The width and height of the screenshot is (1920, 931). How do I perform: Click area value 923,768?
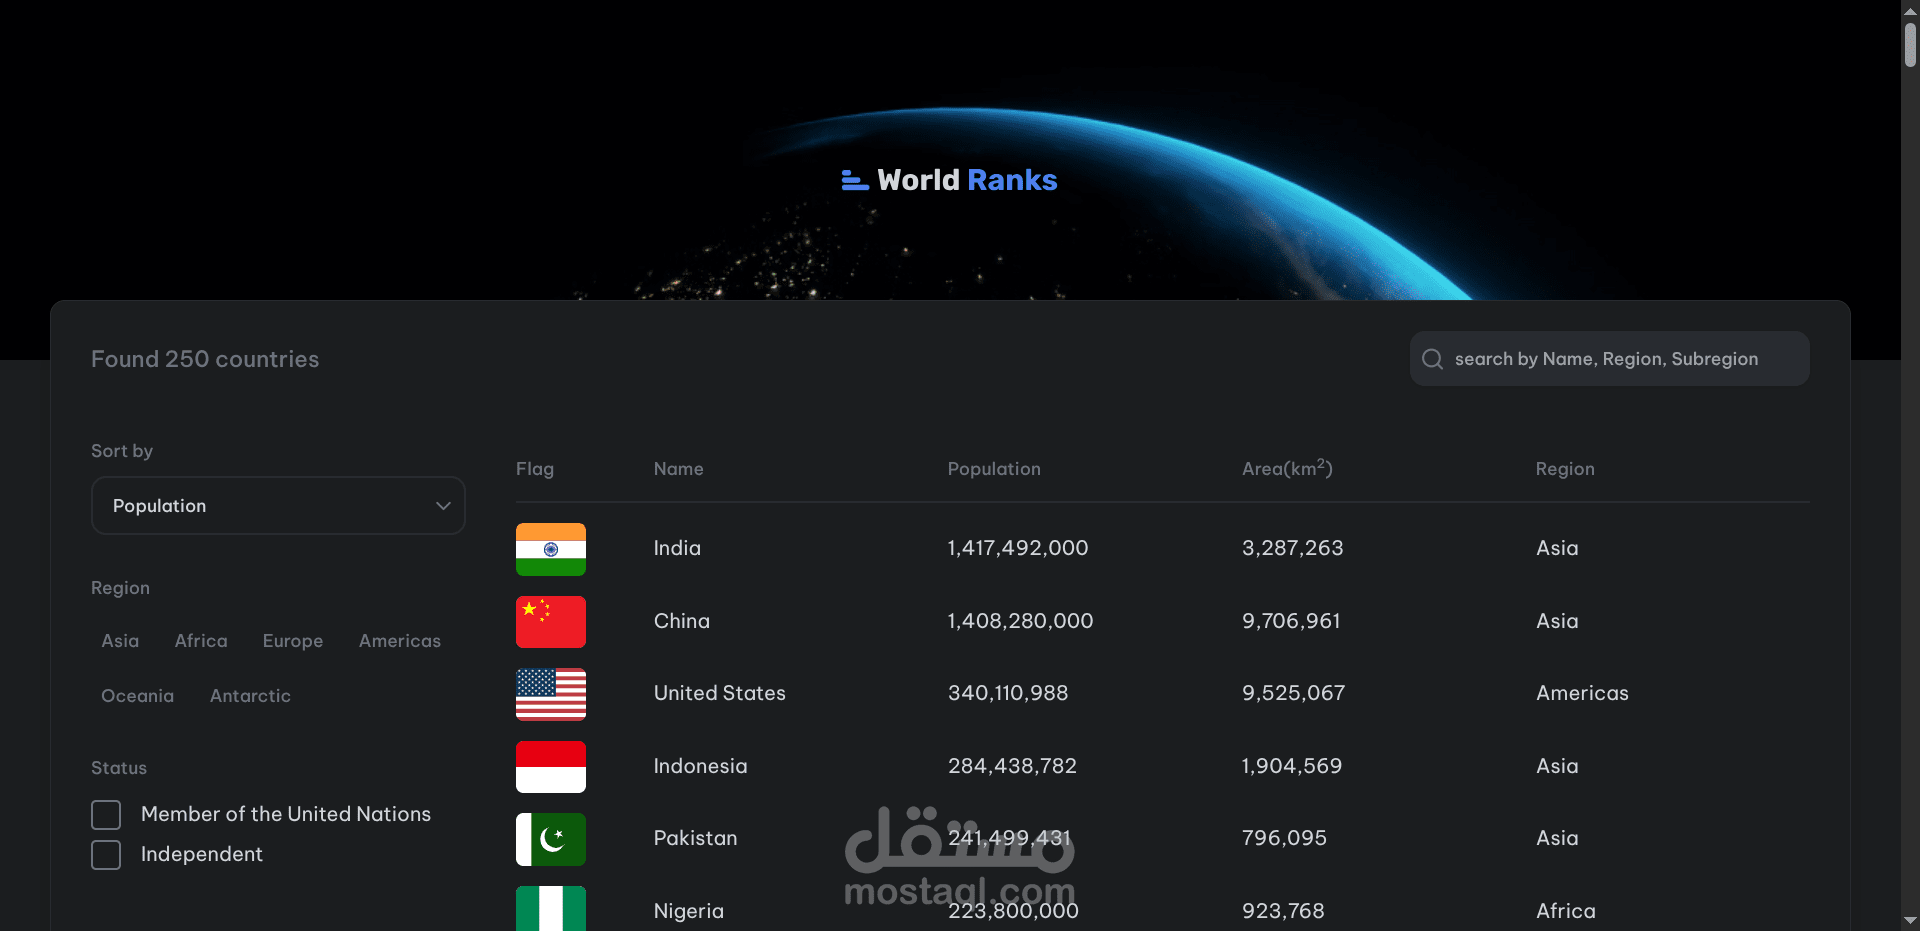coord(1283,911)
